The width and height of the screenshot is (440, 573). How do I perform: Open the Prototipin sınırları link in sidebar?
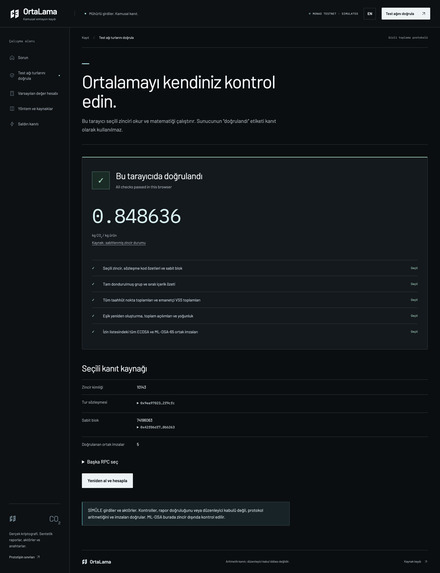(24, 557)
